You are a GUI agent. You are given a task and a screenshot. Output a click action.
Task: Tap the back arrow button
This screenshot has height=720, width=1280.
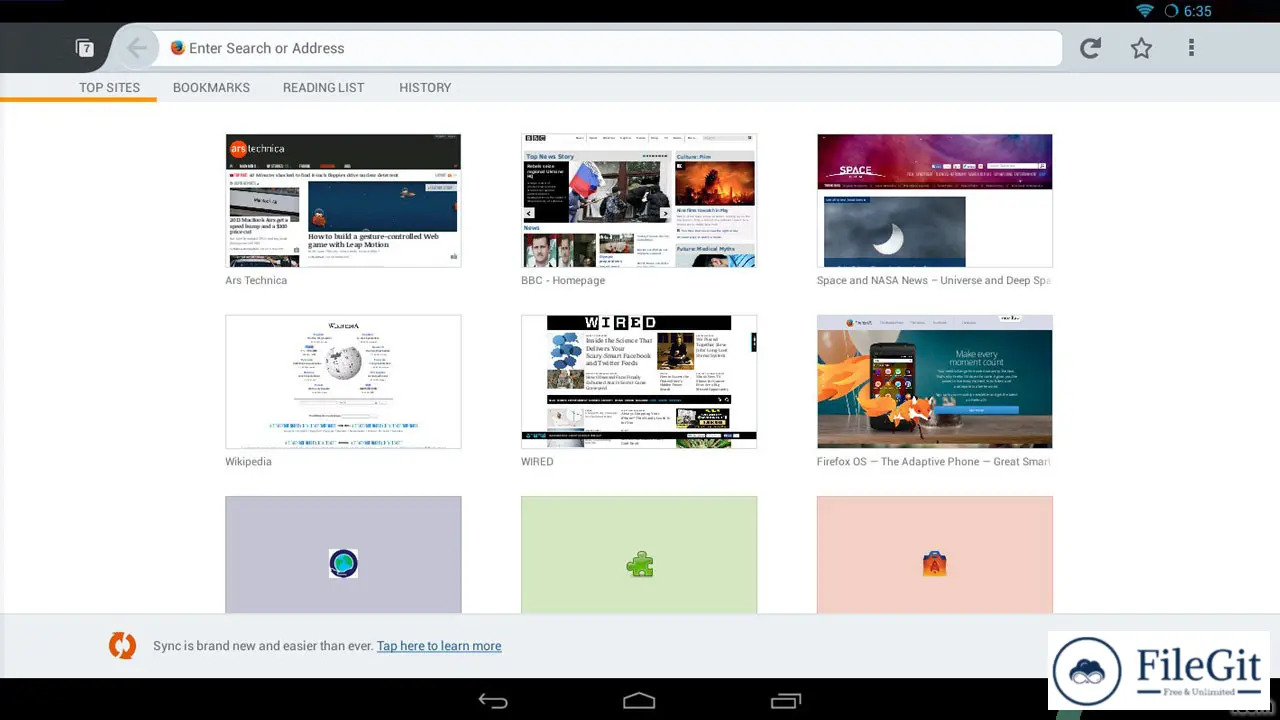coord(137,48)
